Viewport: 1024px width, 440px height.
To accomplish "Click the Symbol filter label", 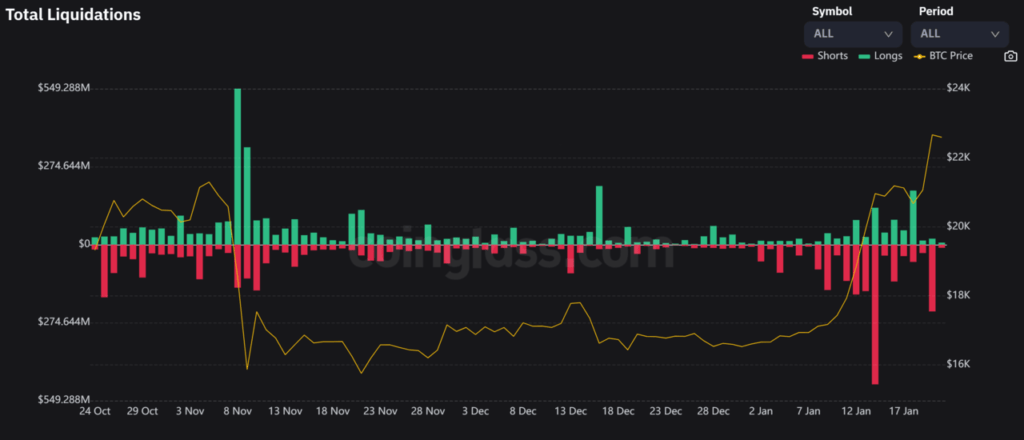I will pyautogui.click(x=831, y=11).
